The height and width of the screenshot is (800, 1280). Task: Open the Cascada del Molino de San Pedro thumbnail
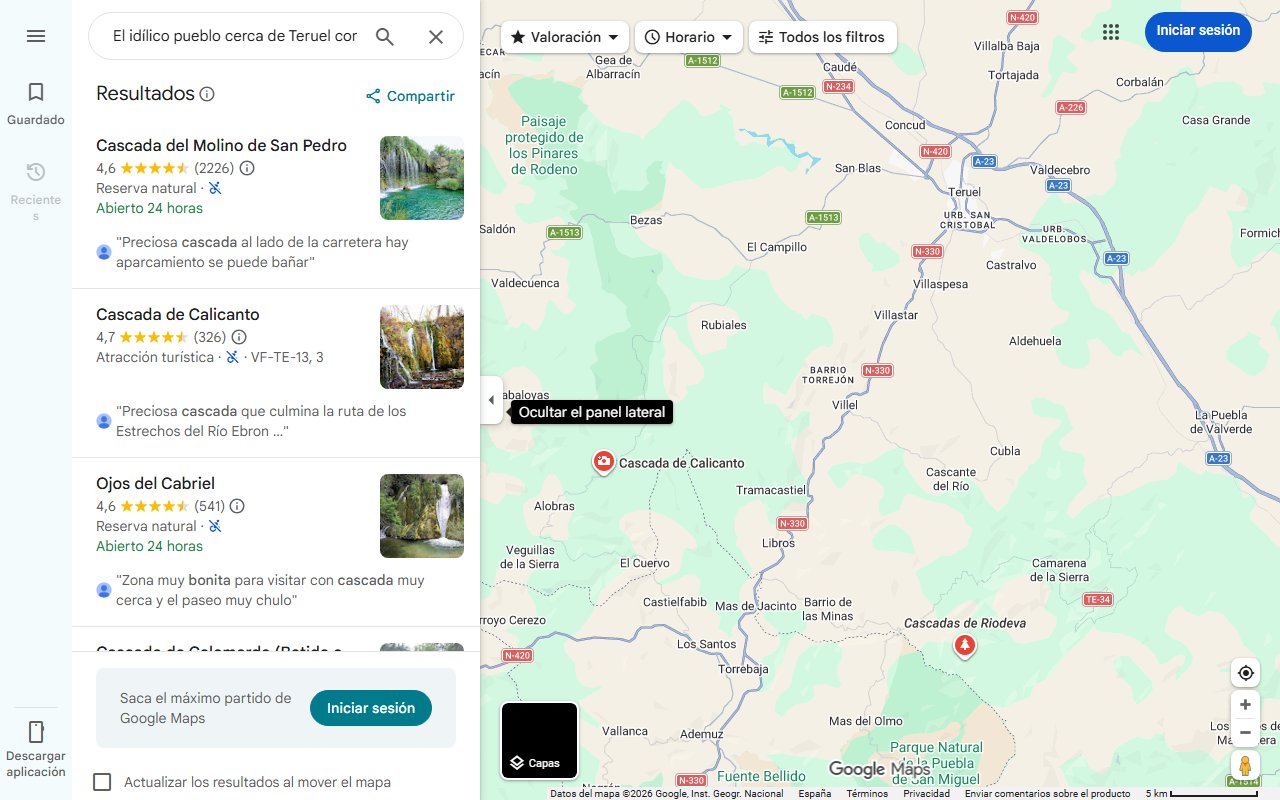[421, 178]
